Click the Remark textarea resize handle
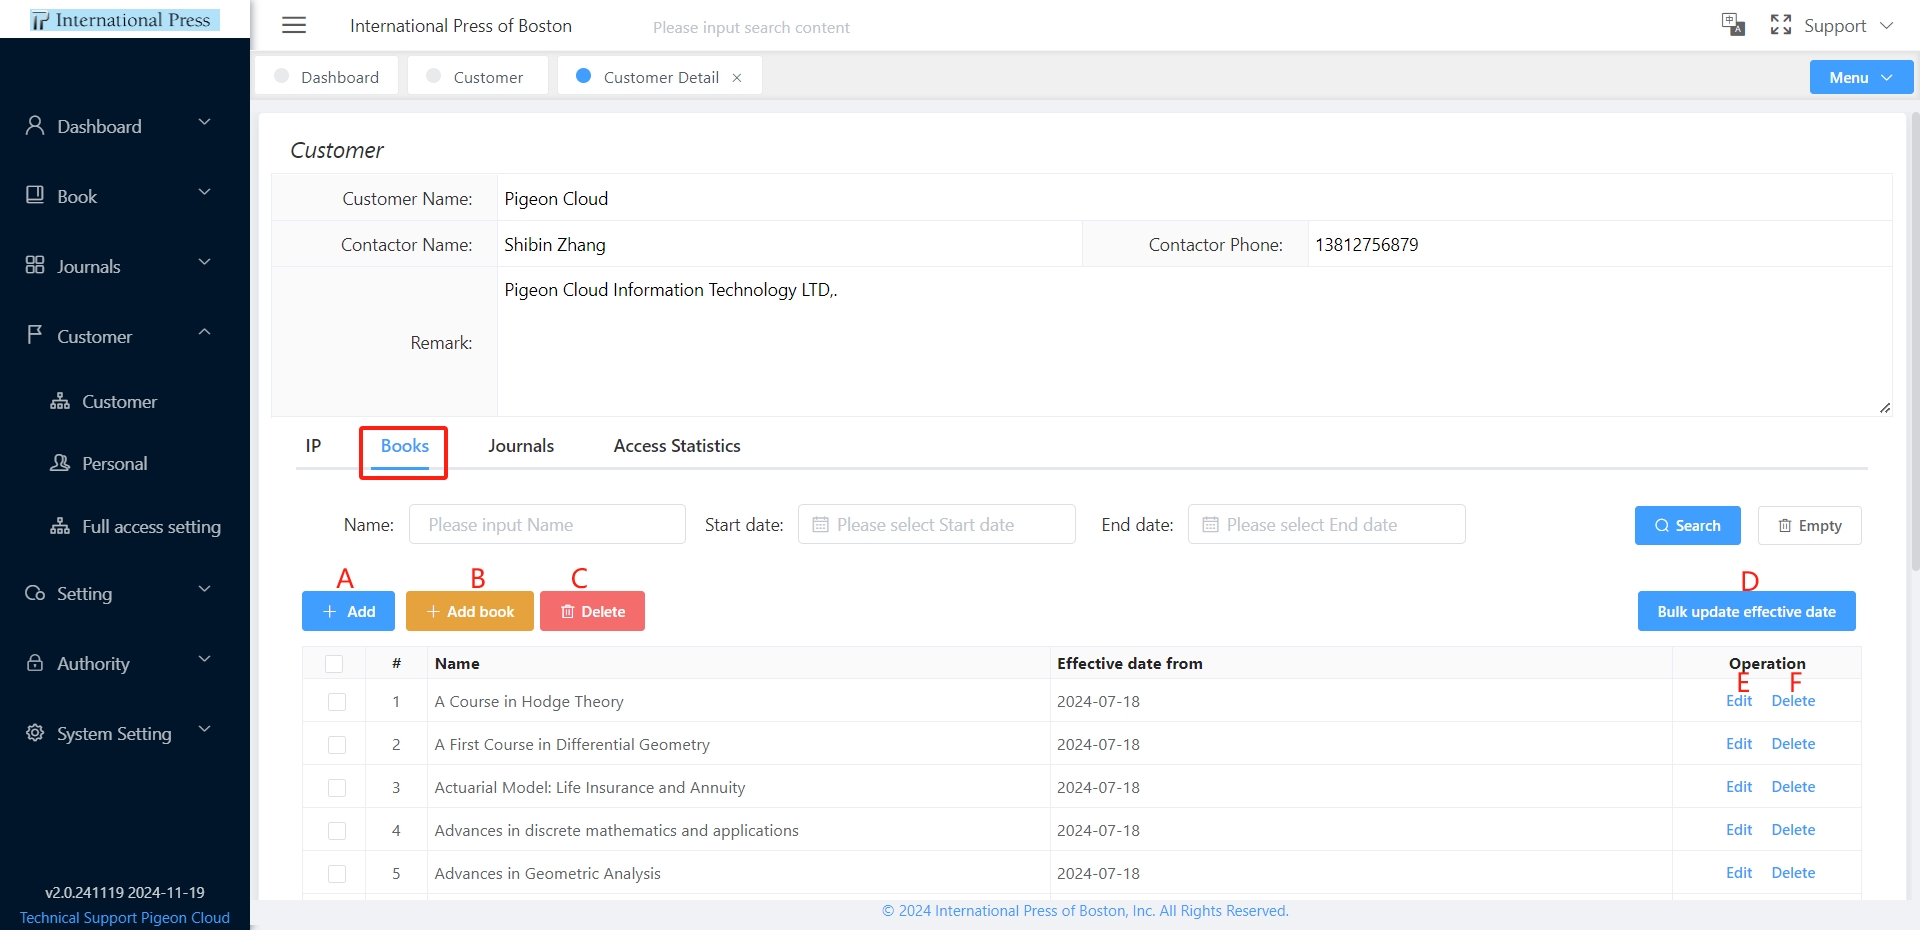 1885,407
